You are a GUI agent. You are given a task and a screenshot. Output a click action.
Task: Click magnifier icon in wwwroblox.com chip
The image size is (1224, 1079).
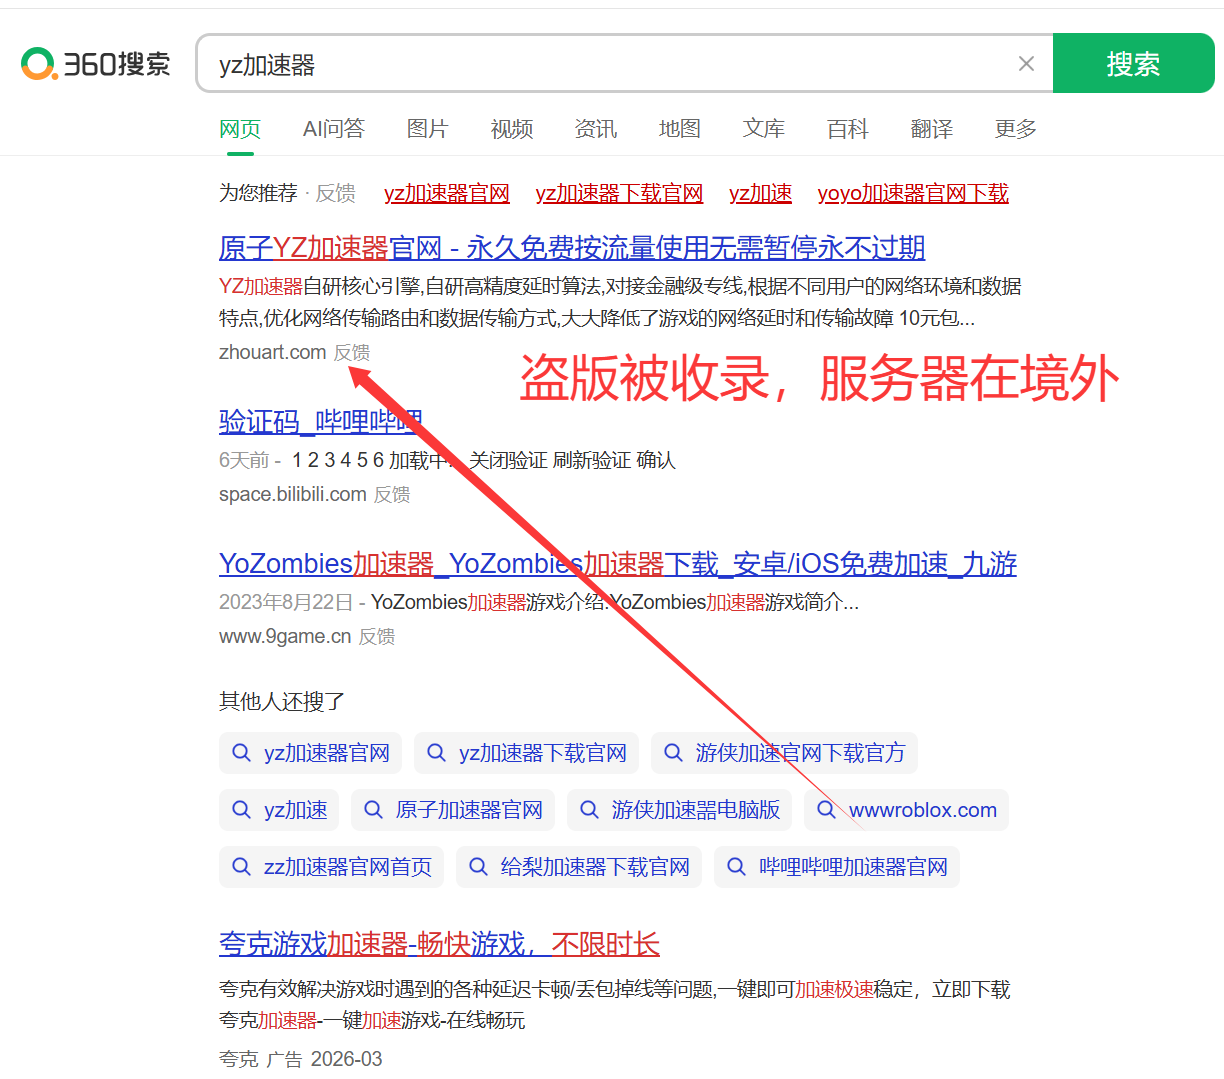(826, 810)
